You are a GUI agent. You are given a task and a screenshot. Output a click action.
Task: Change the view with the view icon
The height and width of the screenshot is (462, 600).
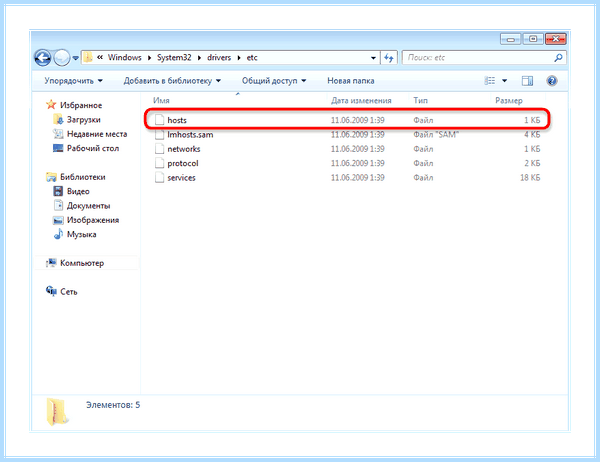pyautogui.click(x=490, y=81)
